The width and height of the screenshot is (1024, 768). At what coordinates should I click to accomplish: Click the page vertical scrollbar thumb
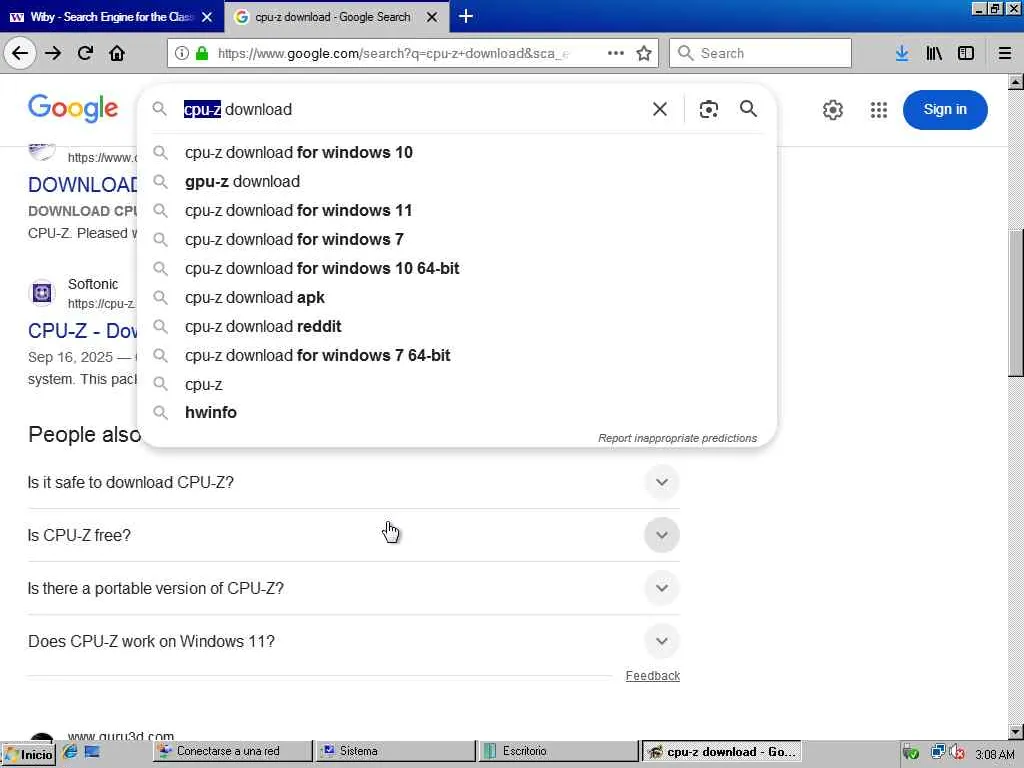[1016, 302]
